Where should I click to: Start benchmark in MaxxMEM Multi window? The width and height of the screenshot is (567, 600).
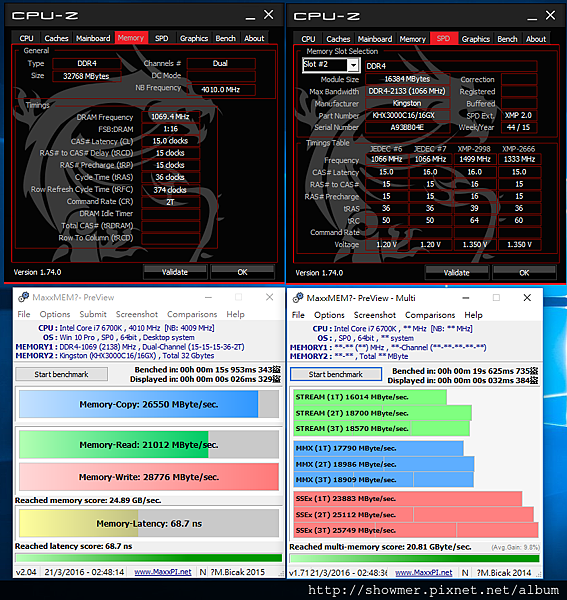[336, 374]
